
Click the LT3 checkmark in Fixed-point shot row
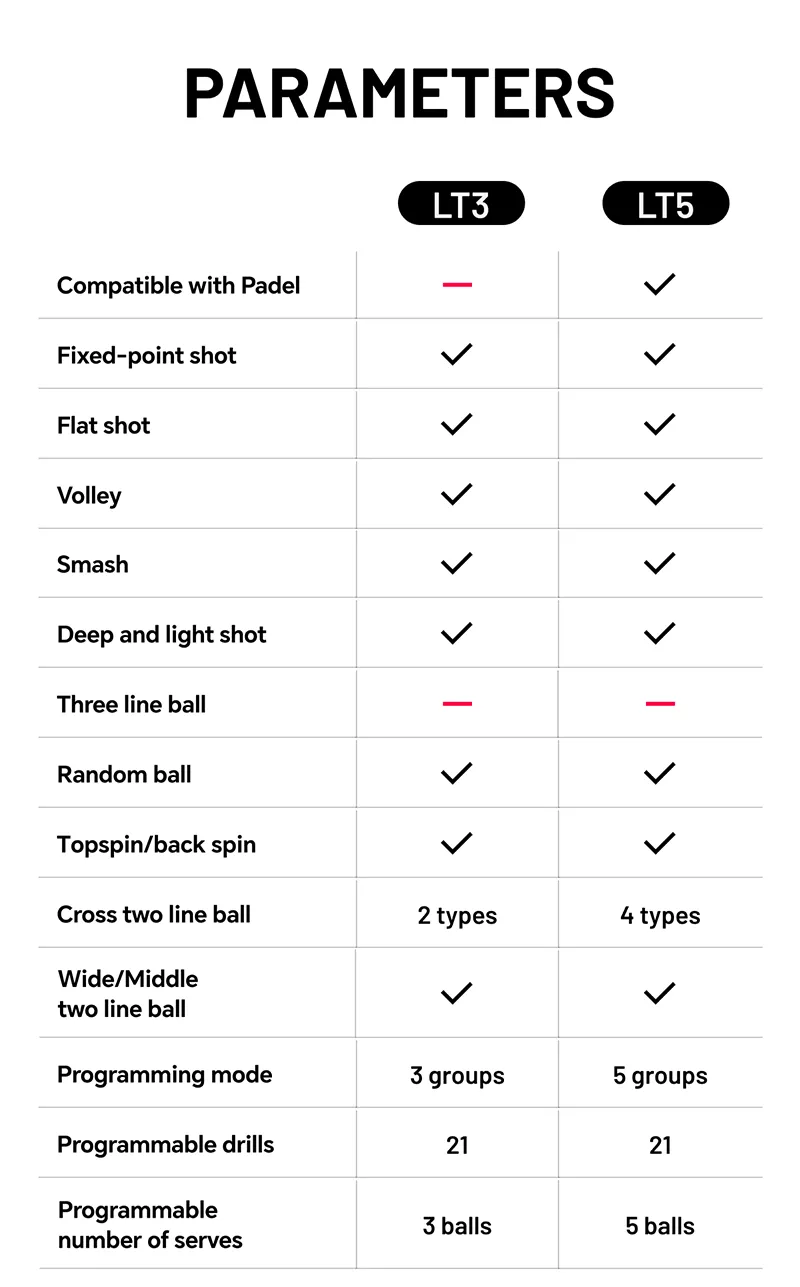coord(457,354)
